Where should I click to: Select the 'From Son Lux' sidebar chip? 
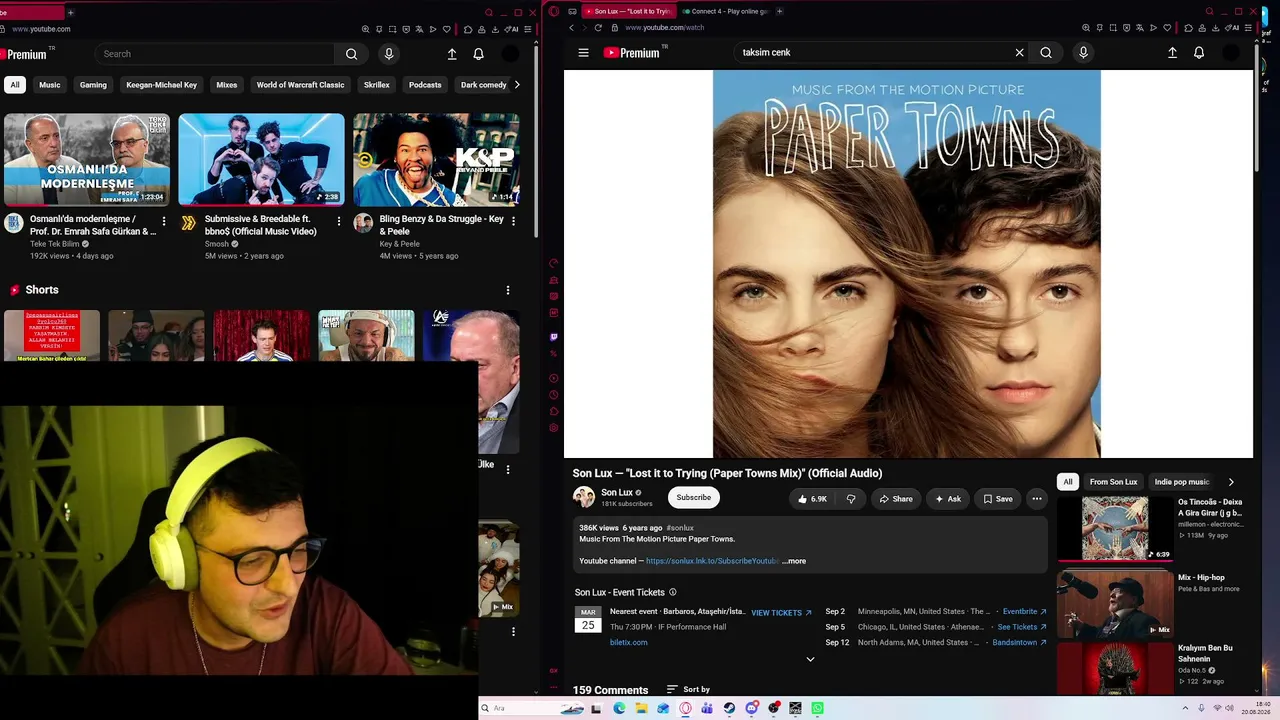coord(1113,482)
